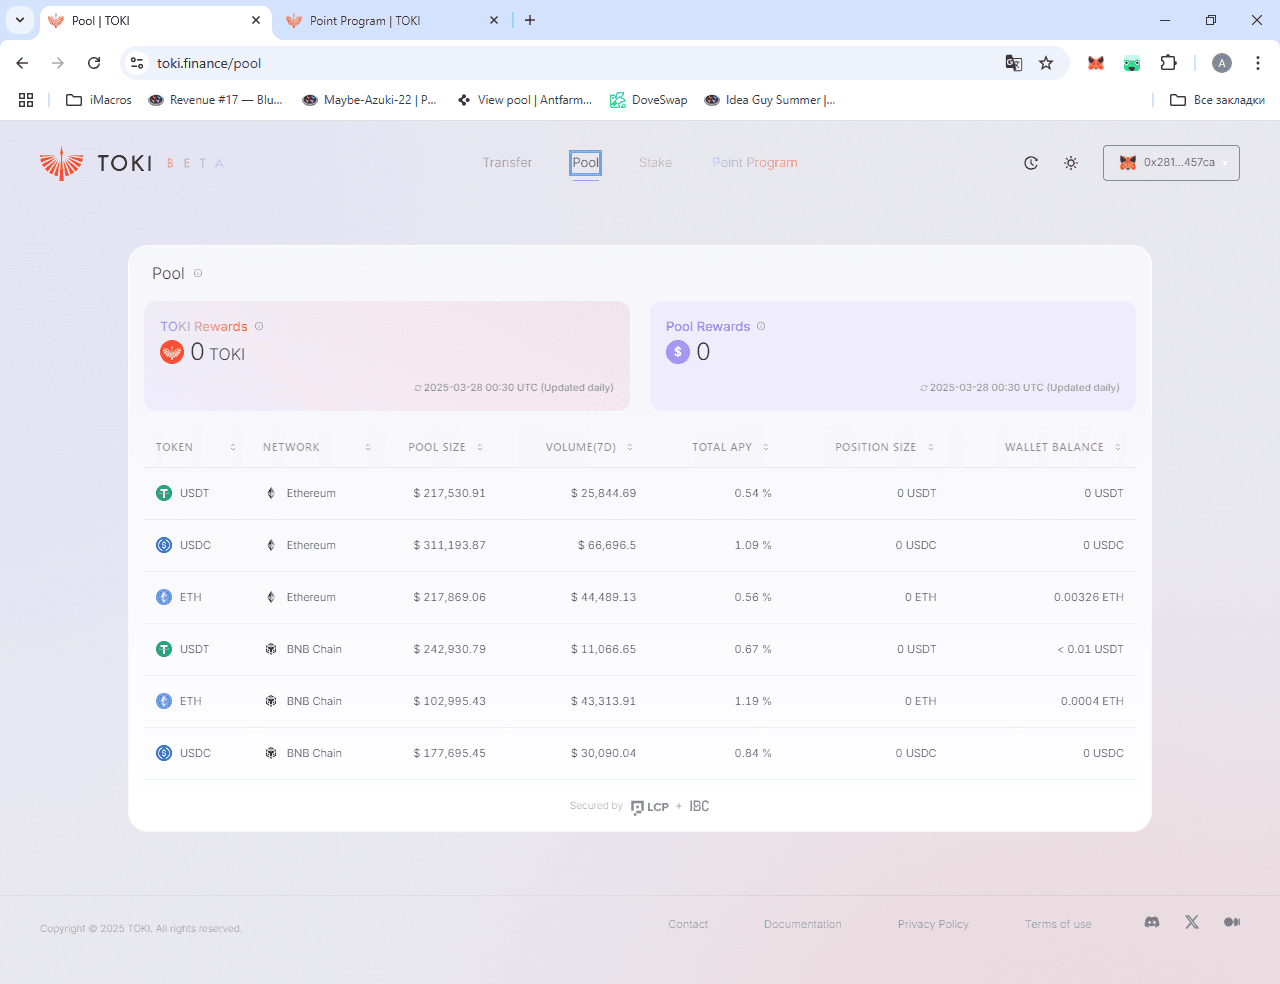Click the info icon next to Pool heading

[198, 273]
